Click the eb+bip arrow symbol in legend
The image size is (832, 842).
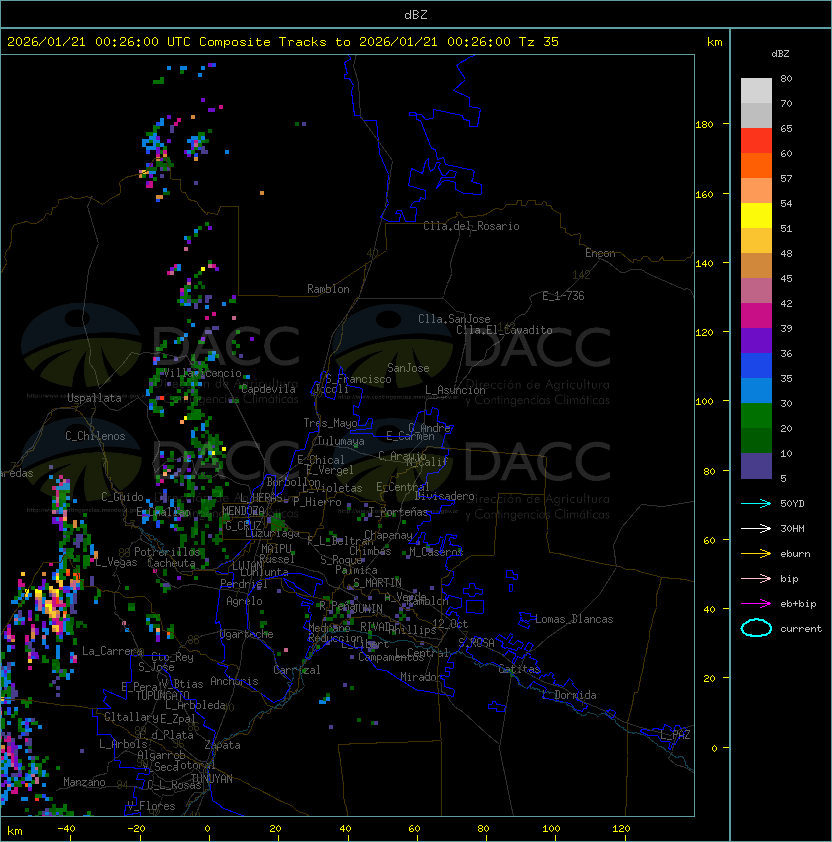pyautogui.click(x=756, y=603)
